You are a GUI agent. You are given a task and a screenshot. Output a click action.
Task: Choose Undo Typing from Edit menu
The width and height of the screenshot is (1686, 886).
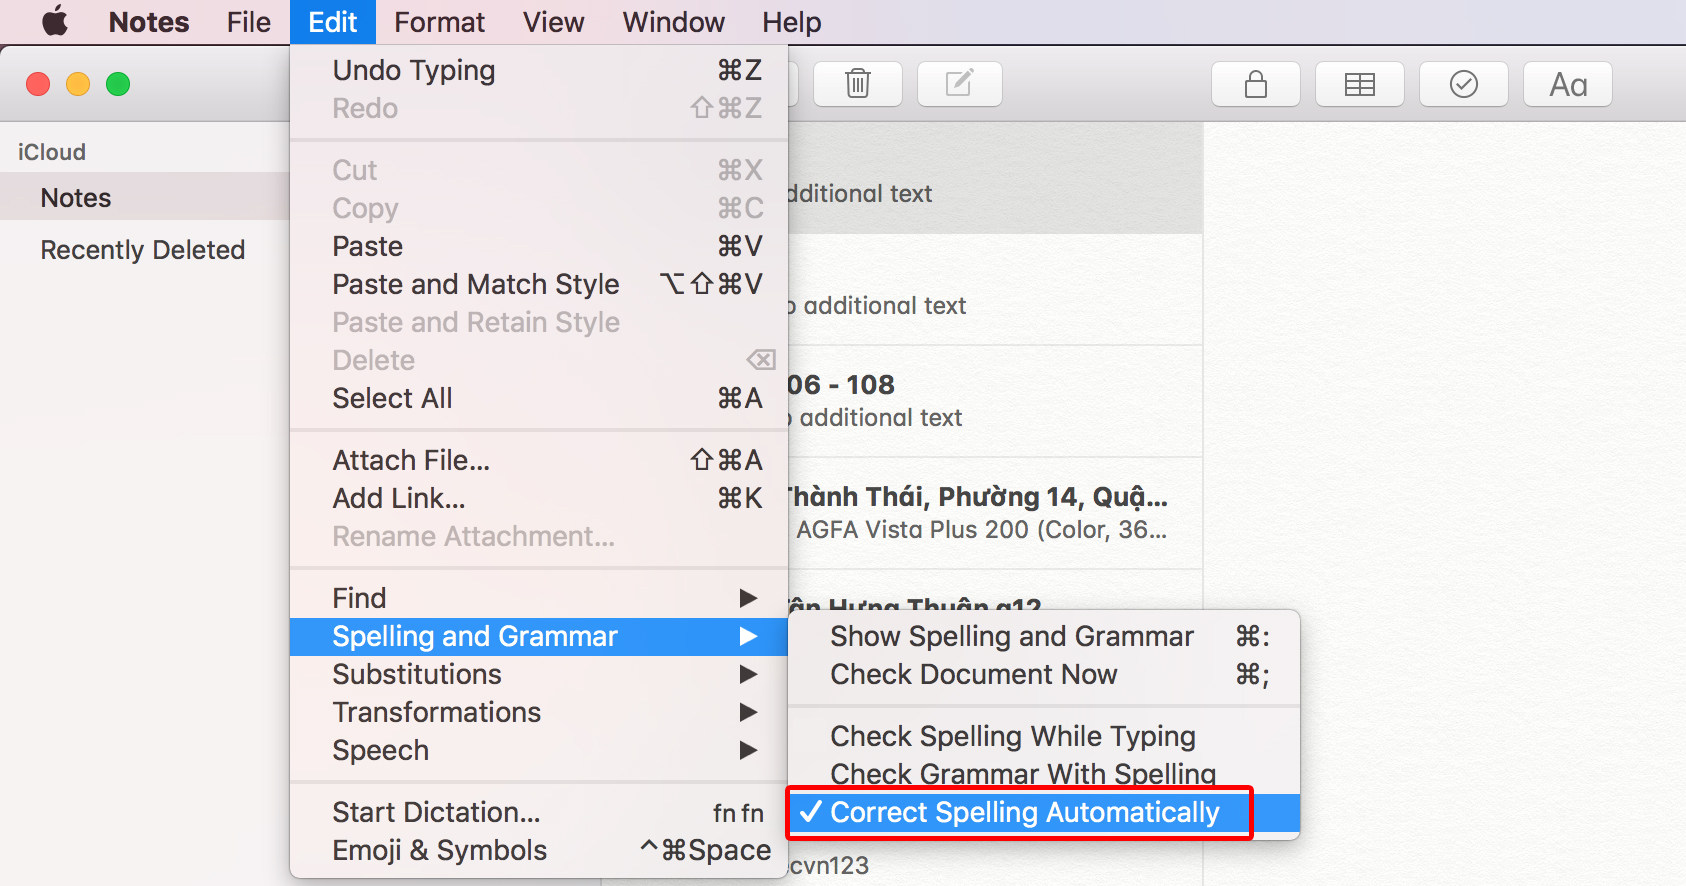pos(413,70)
